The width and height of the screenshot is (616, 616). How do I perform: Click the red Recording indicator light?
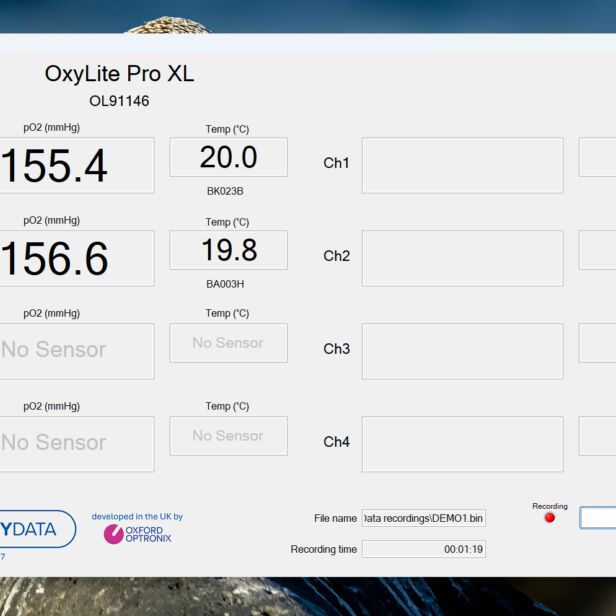[x=549, y=518]
